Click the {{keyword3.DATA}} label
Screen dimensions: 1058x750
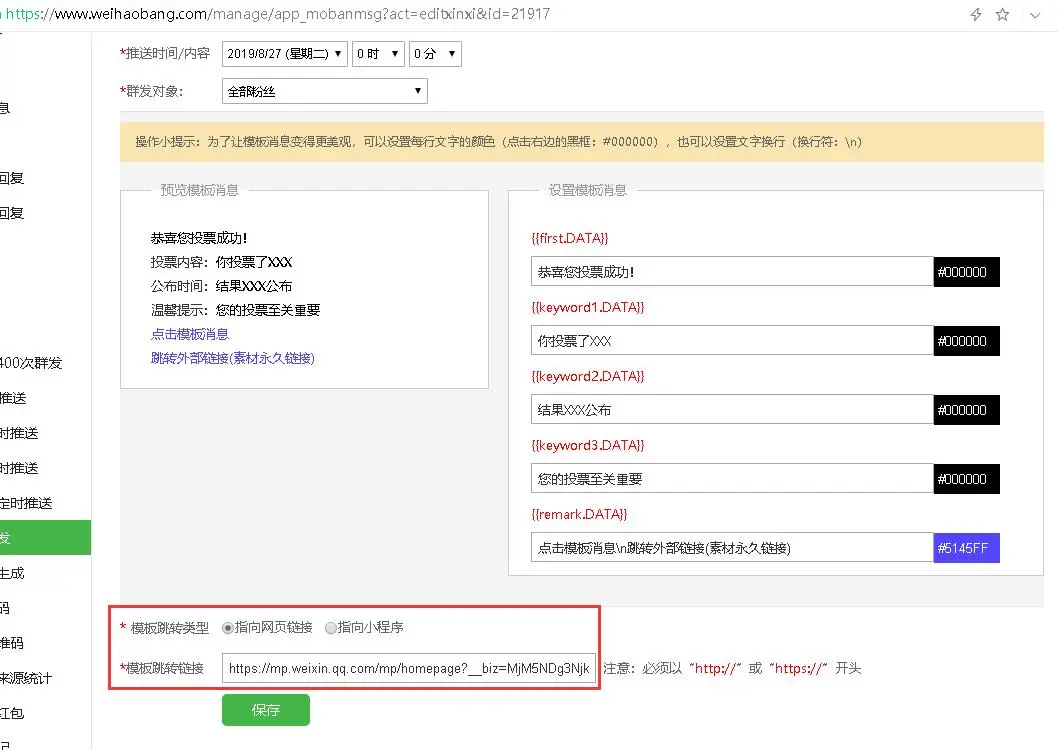(x=588, y=445)
